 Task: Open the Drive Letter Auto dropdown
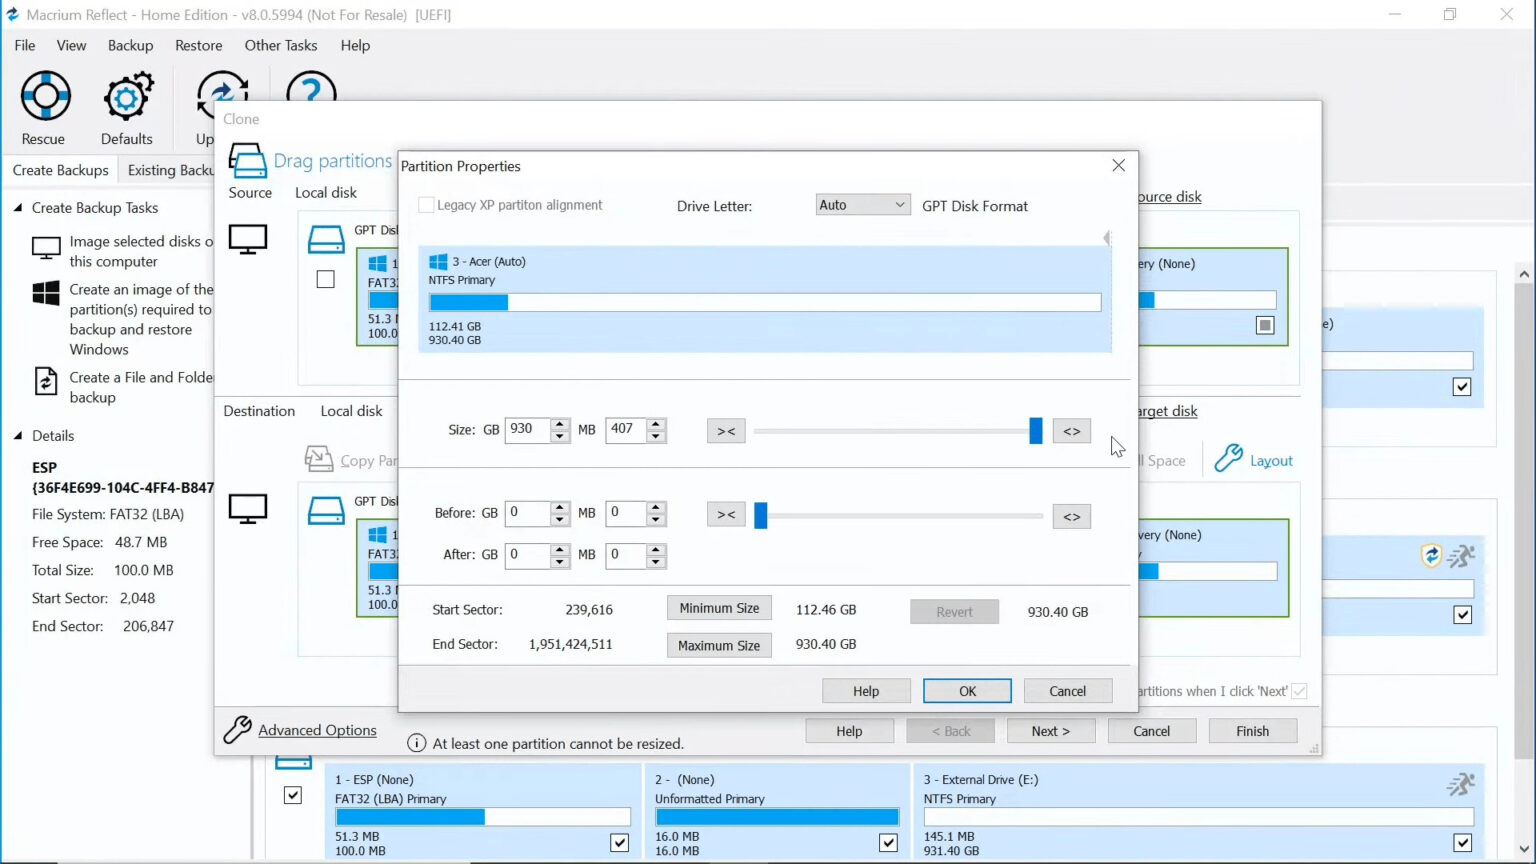coord(862,205)
